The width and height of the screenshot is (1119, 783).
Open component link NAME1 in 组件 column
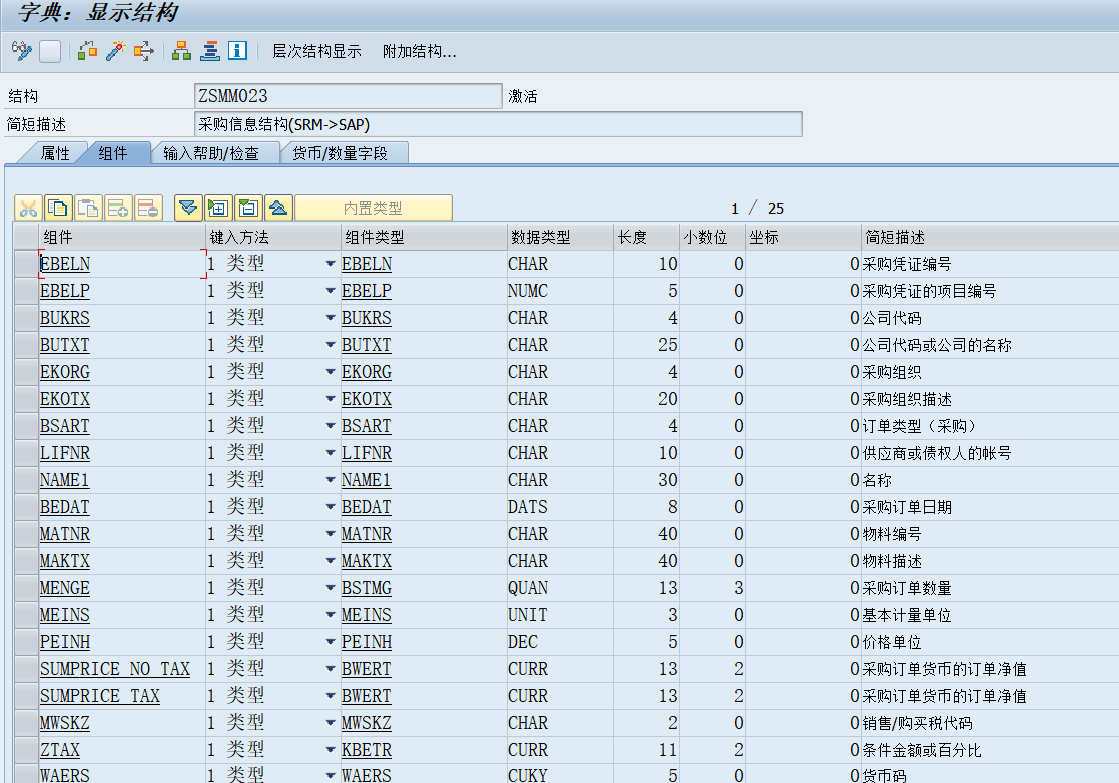[x=65, y=480]
